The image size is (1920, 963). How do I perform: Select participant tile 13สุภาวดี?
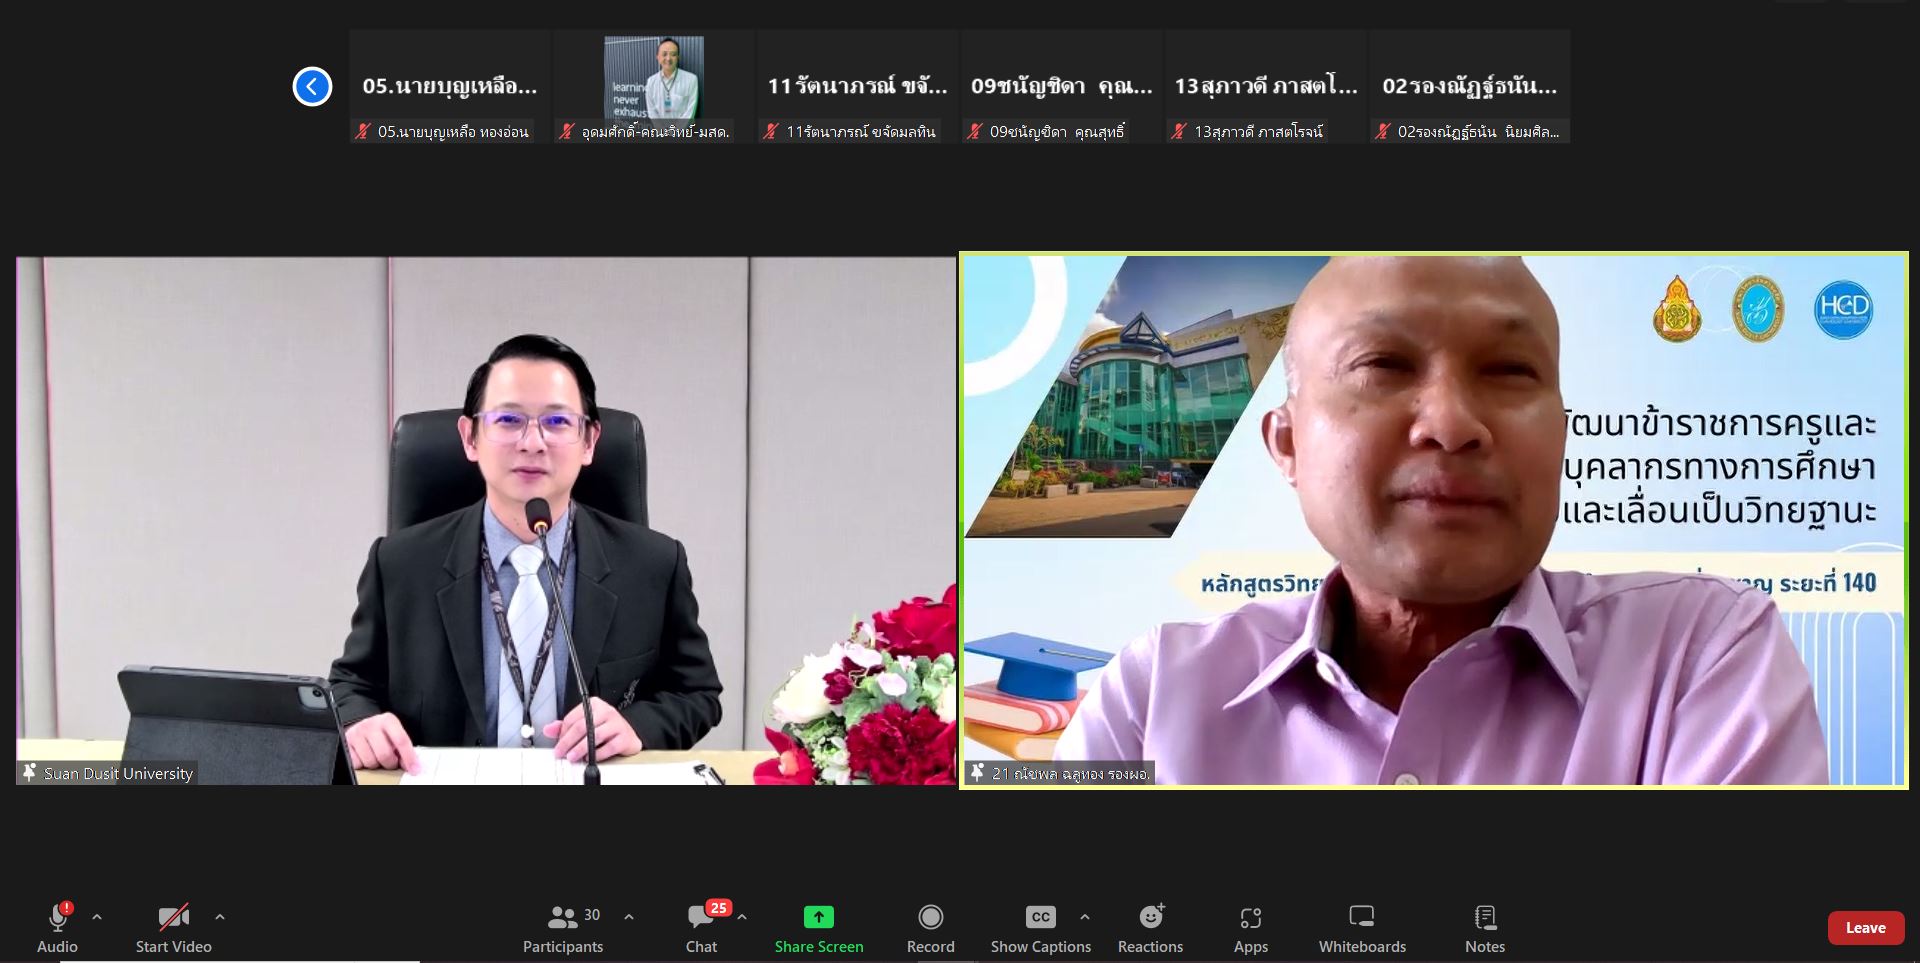click(x=1266, y=87)
